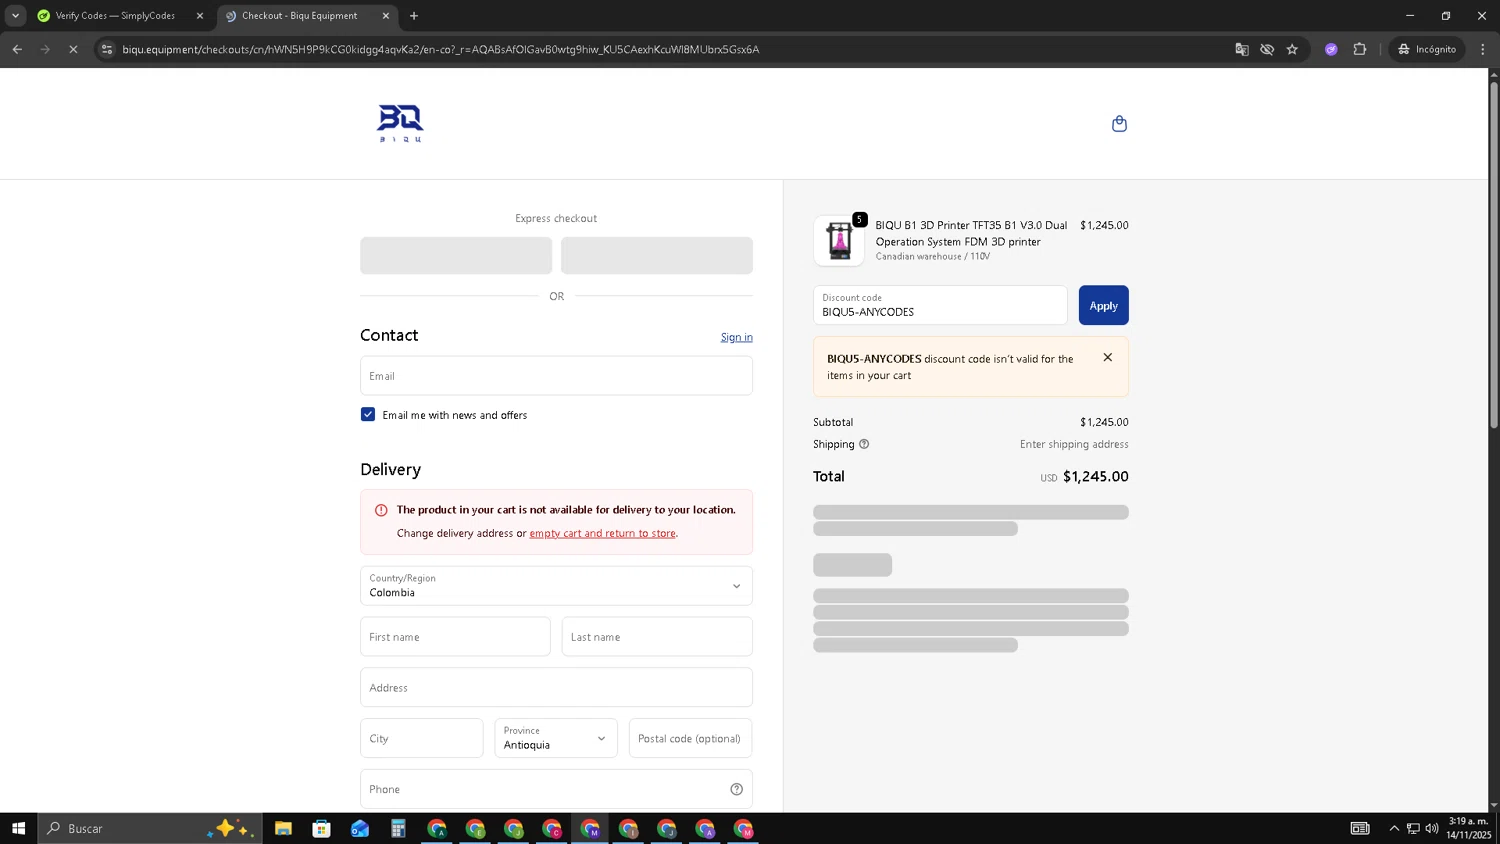Edit the Discount code field
Image resolution: width=1500 pixels, height=844 pixels.
940,305
